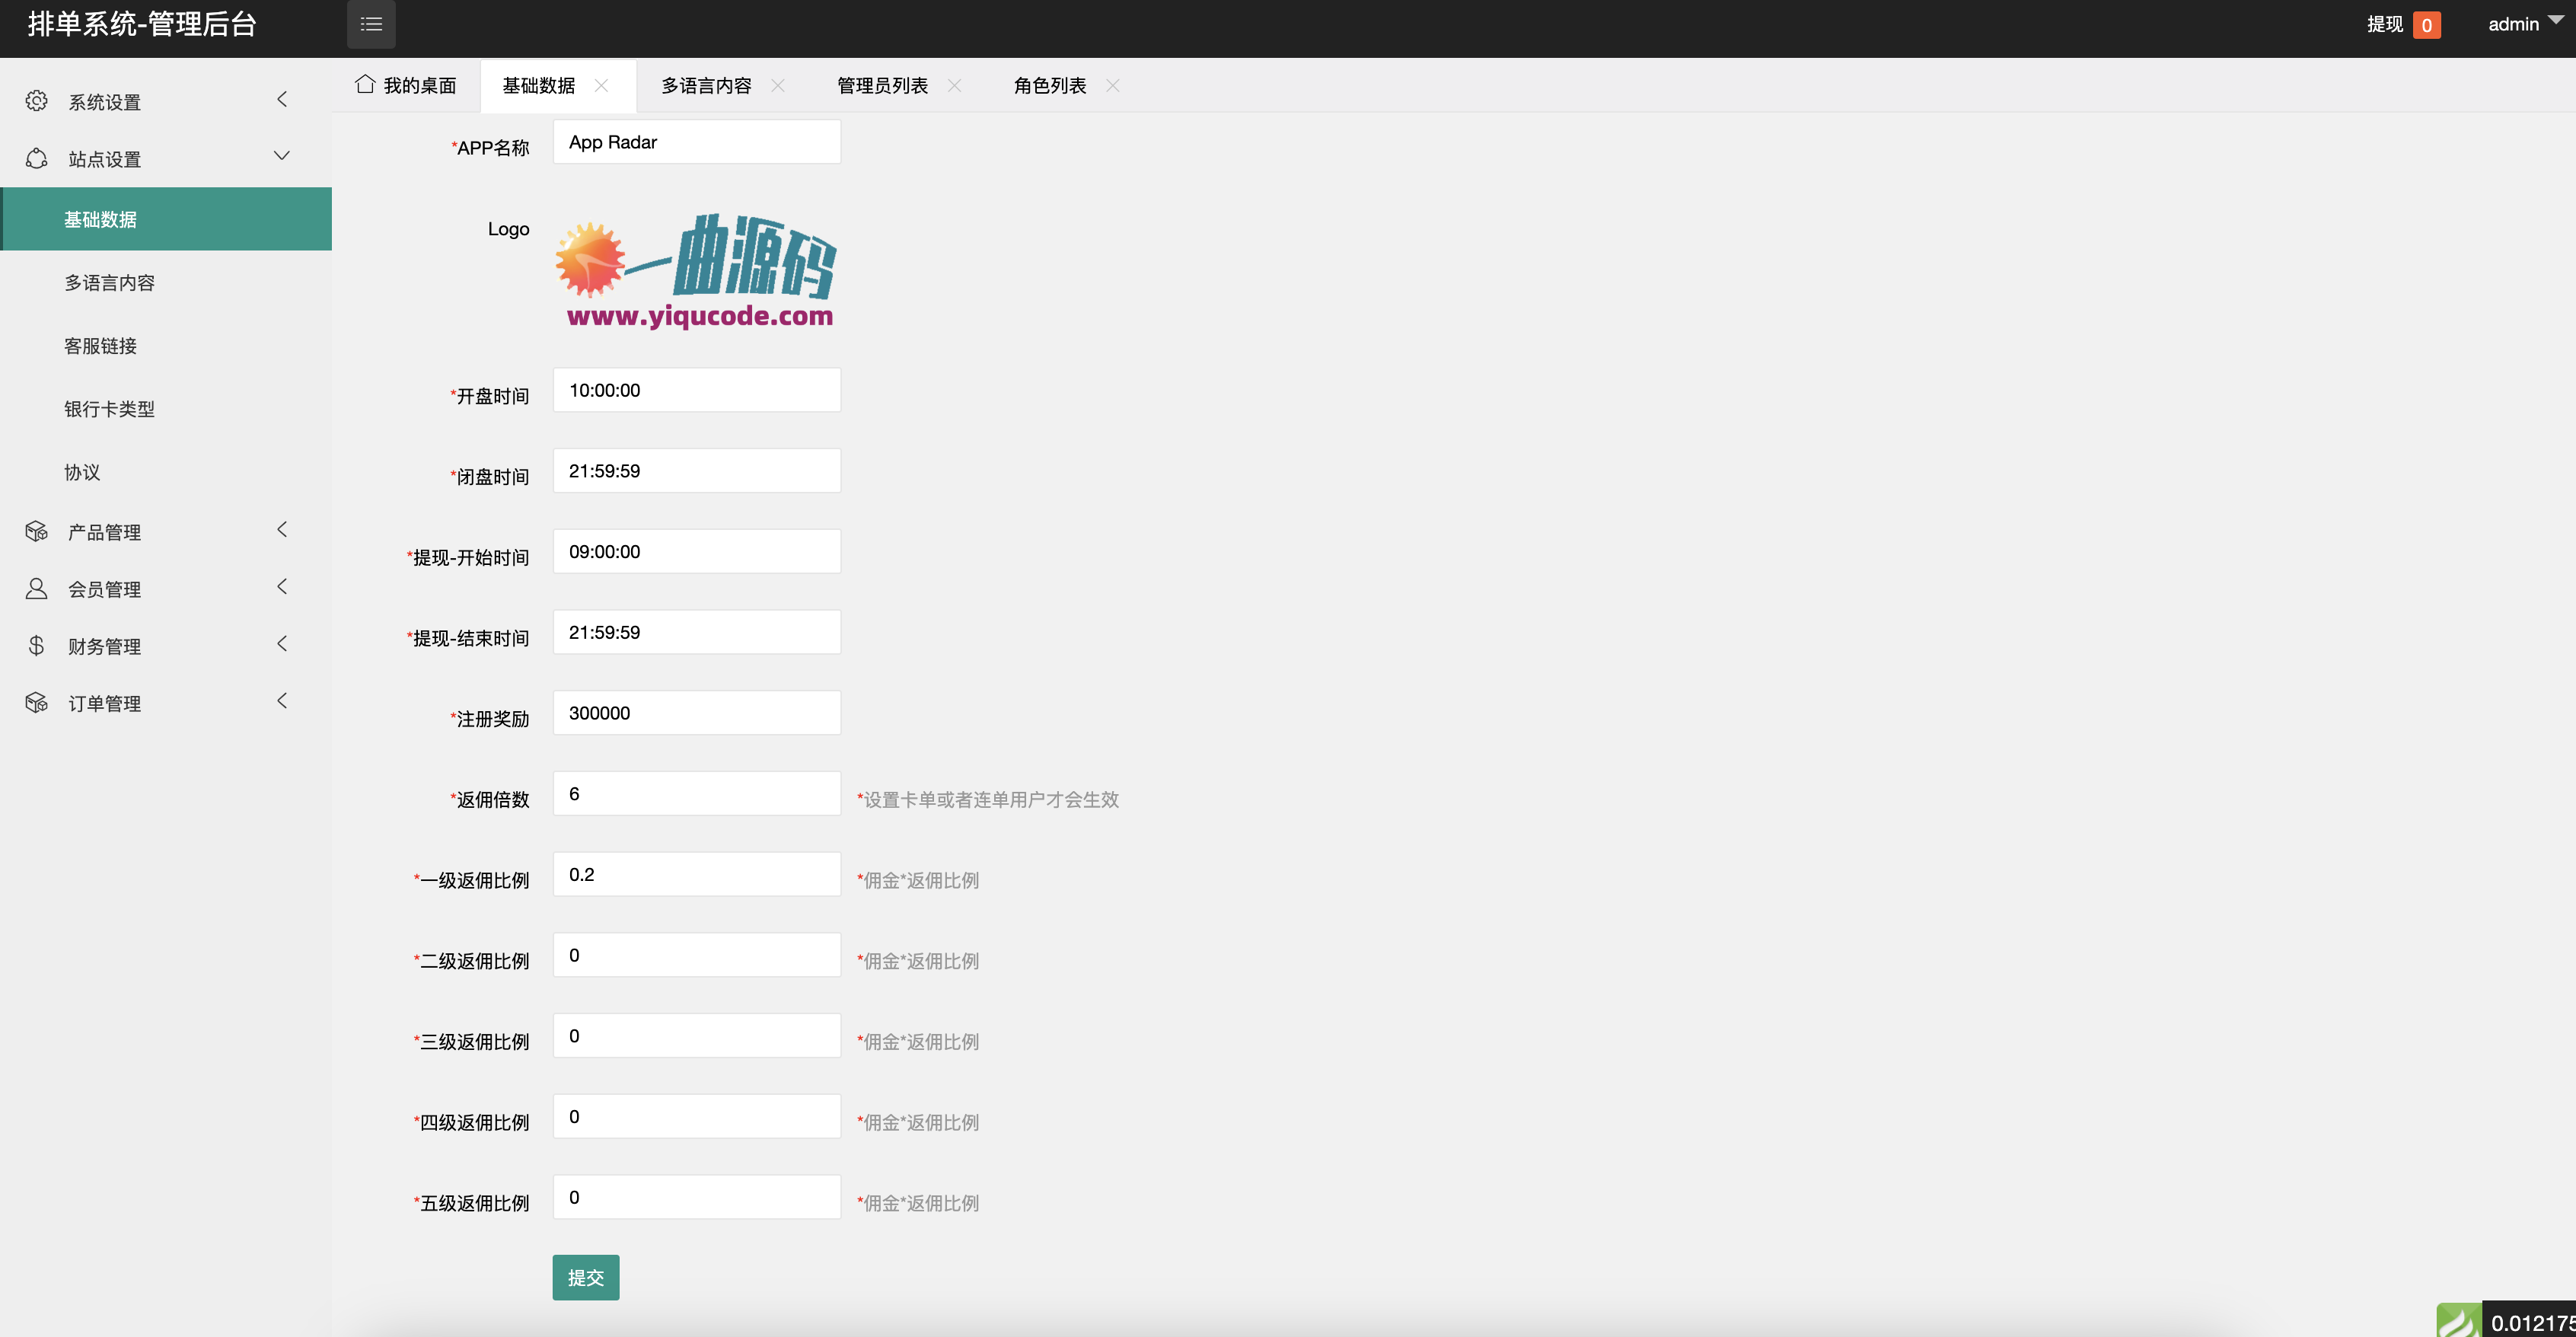The width and height of the screenshot is (2576, 1337).
Task: Expand the 产品管理 menu chevron
Action: (x=282, y=529)
